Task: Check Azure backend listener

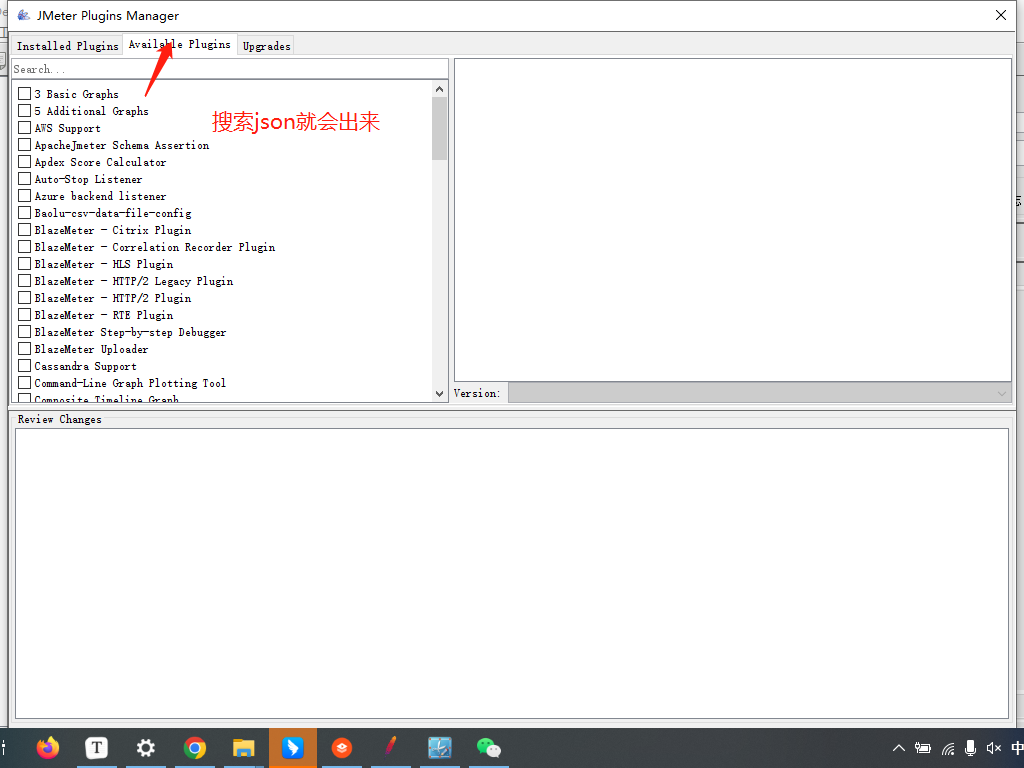Action: [25, 195]
